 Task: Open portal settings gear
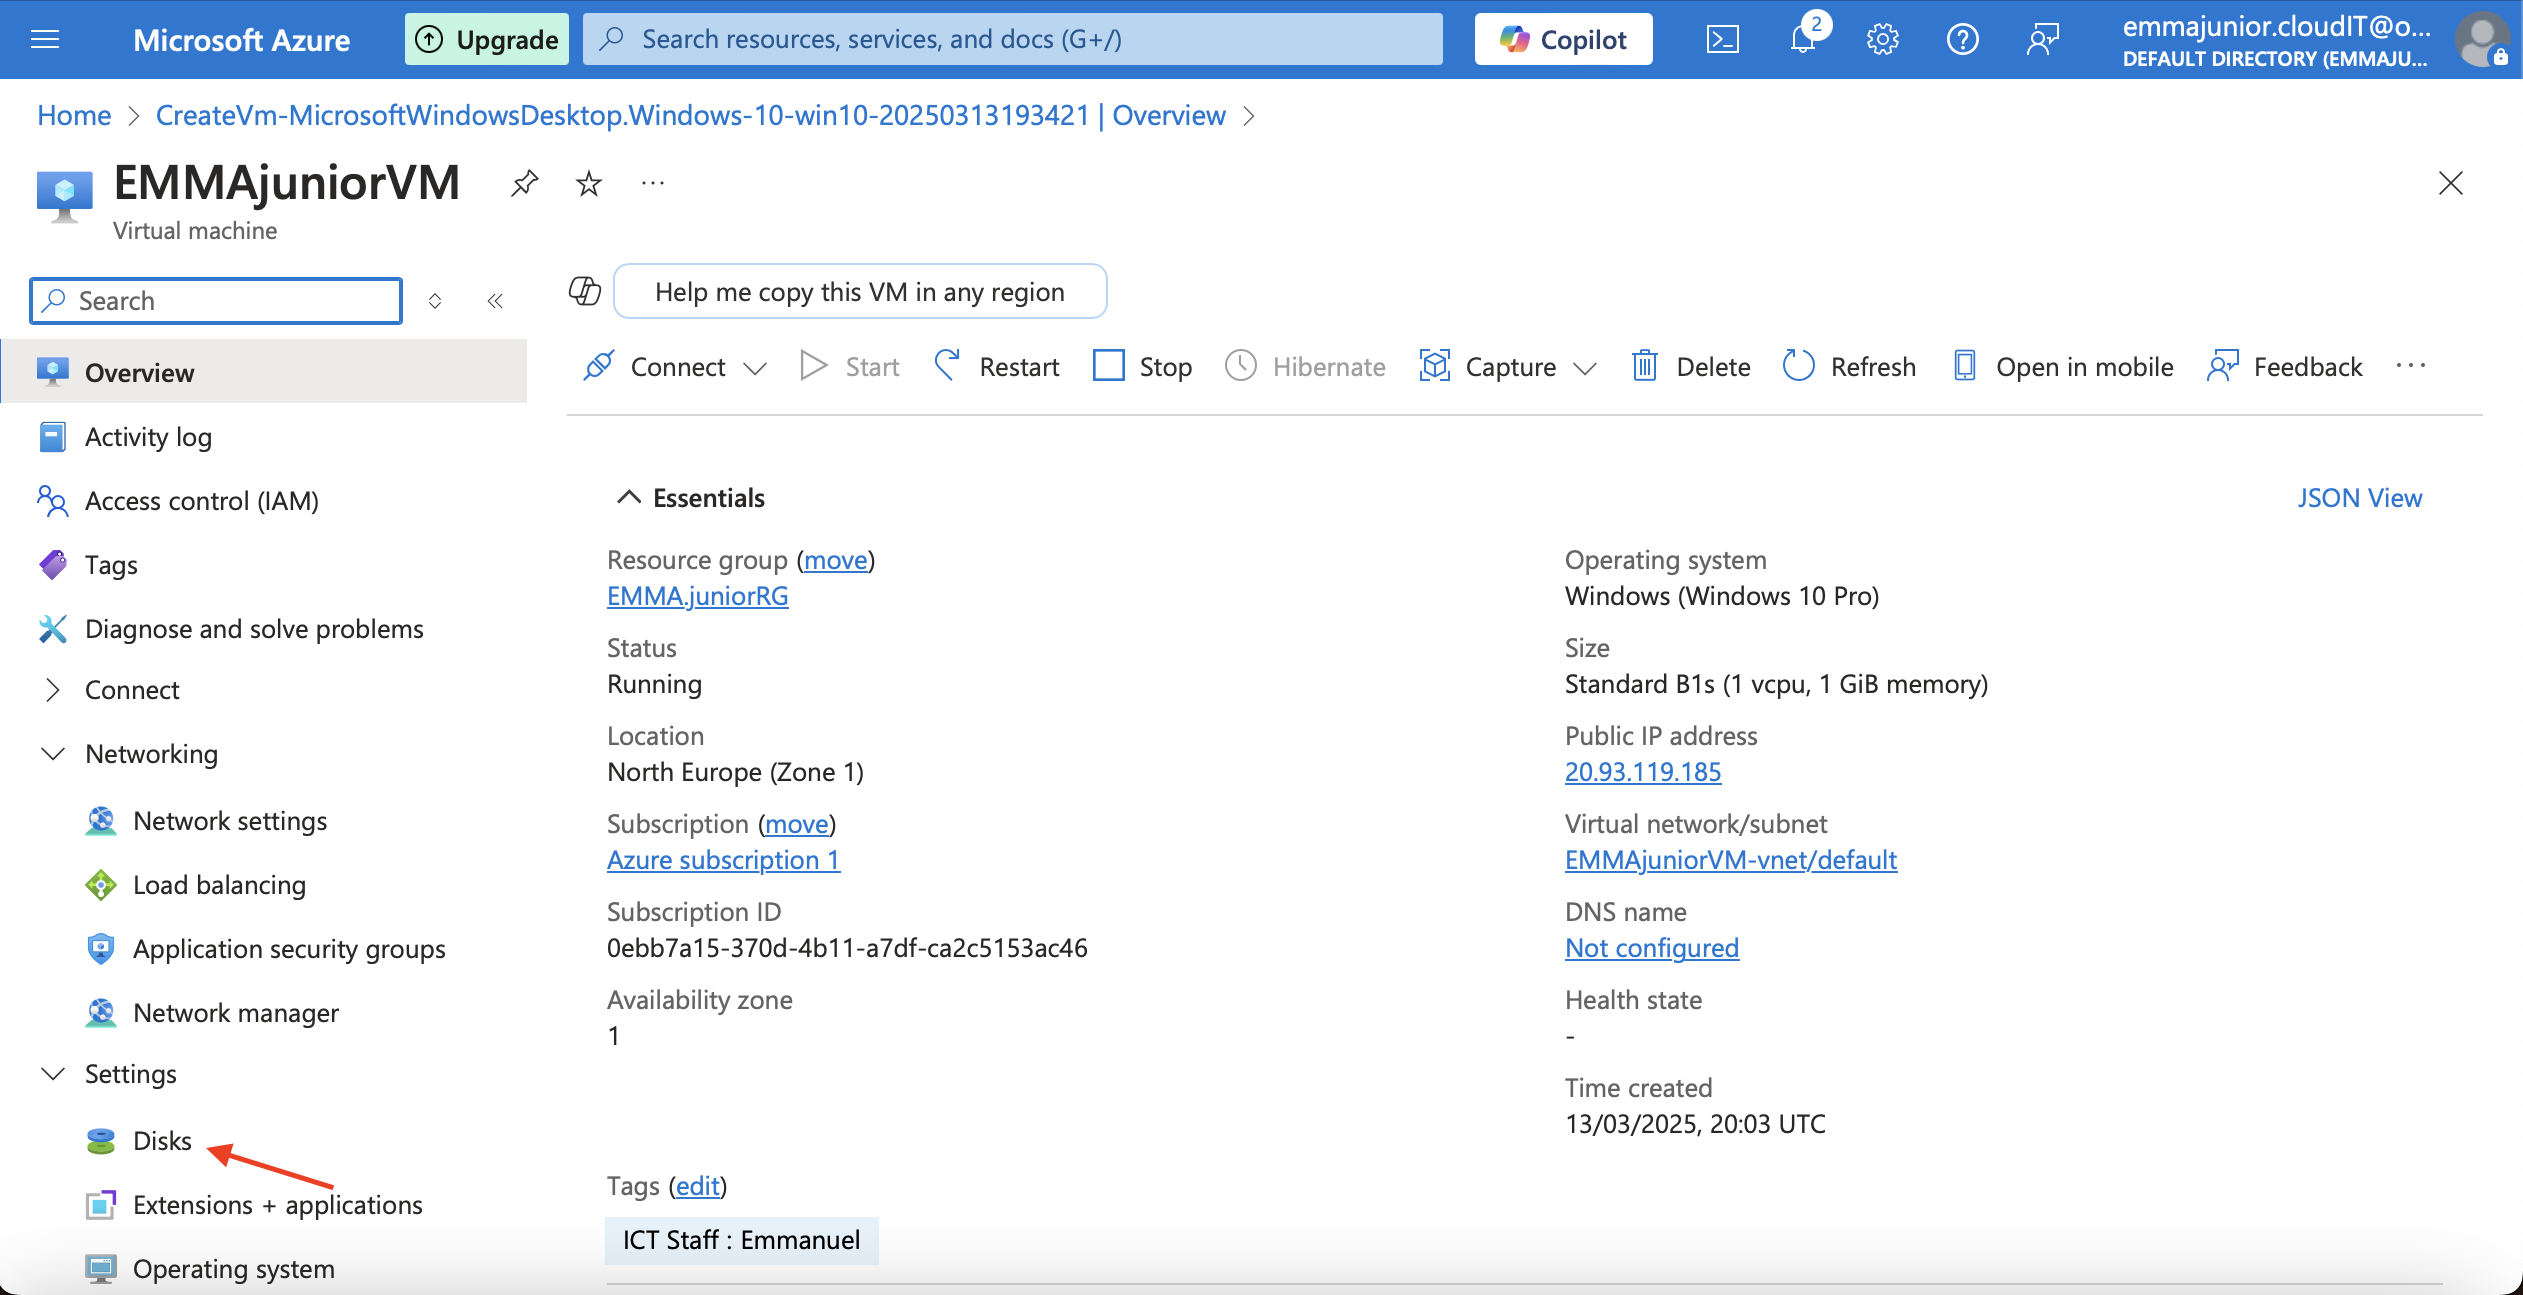(x=1882, y=39)
